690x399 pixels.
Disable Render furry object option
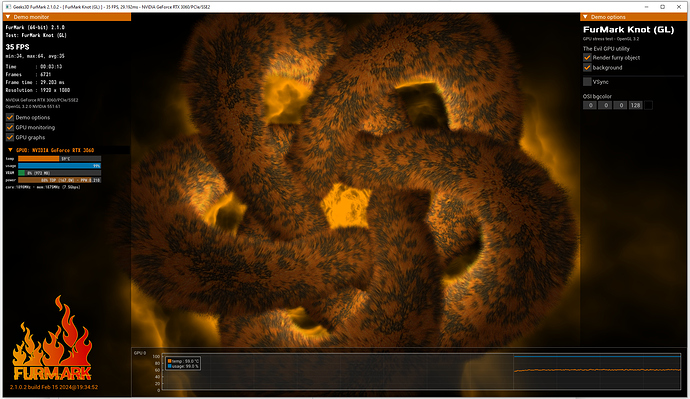coord(587,58)
